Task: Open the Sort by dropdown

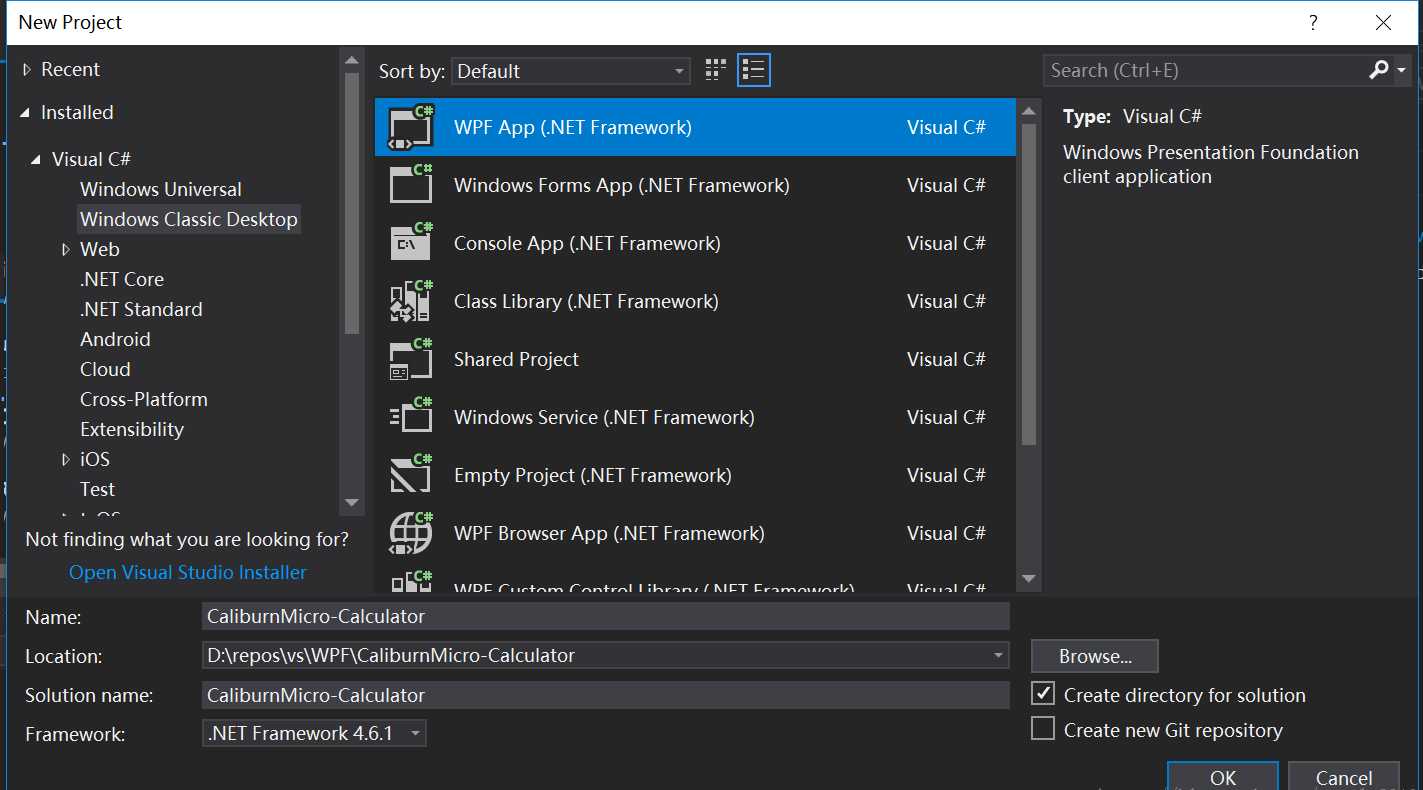Action: pyautogui.click(x=571, y=71)
